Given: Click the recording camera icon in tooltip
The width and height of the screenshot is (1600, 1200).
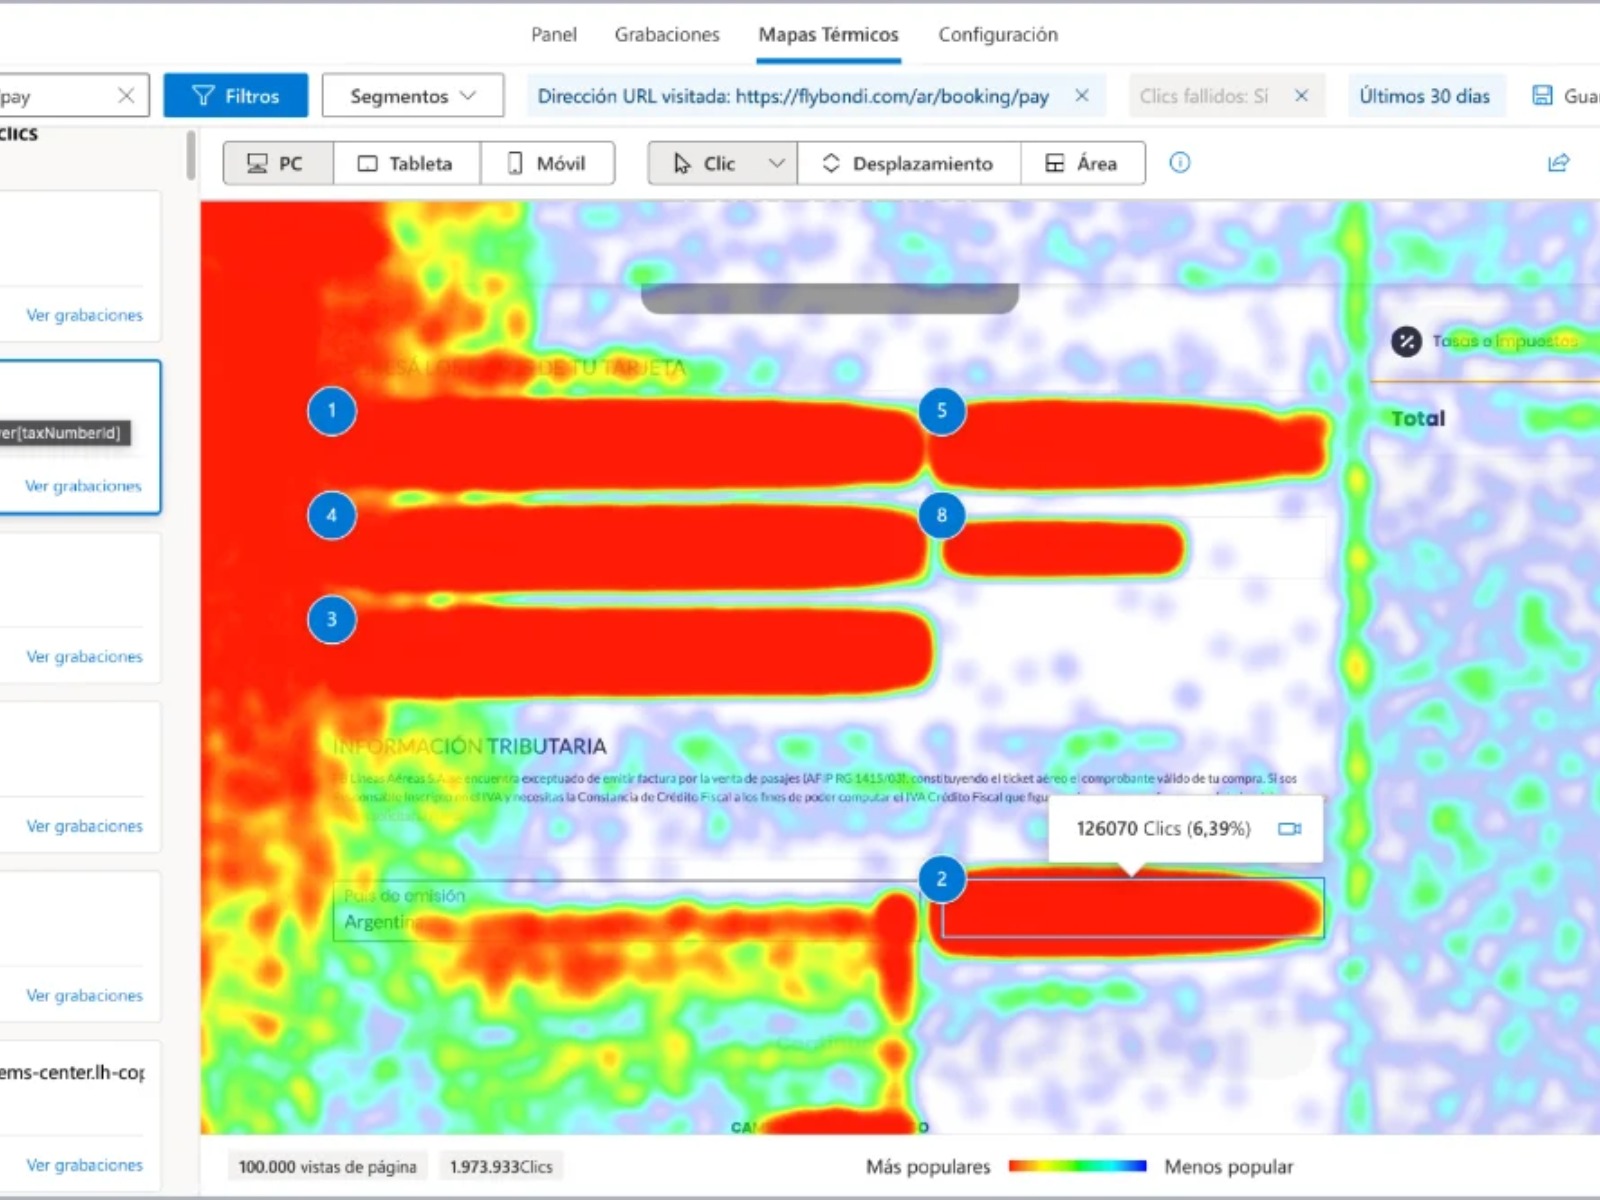Looking at the screenshot, I should [x=1290, y=829].
